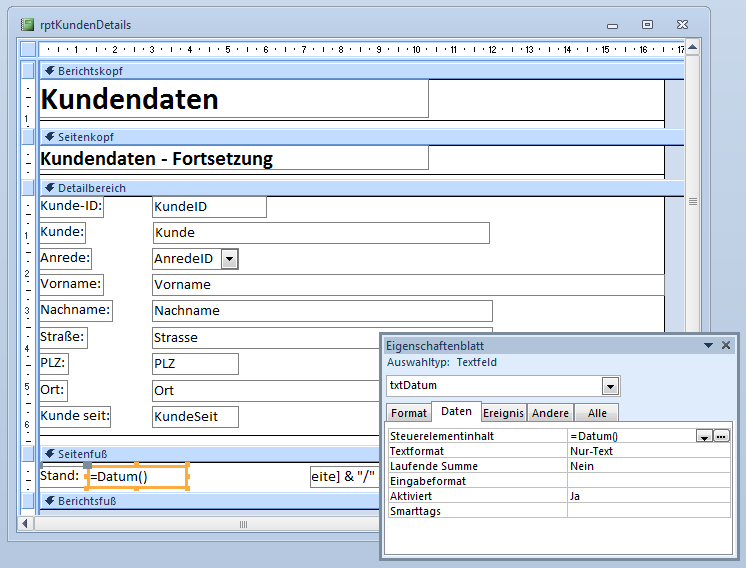
Task: Click the Berichtskopf section bar
Action: (362, 71)
